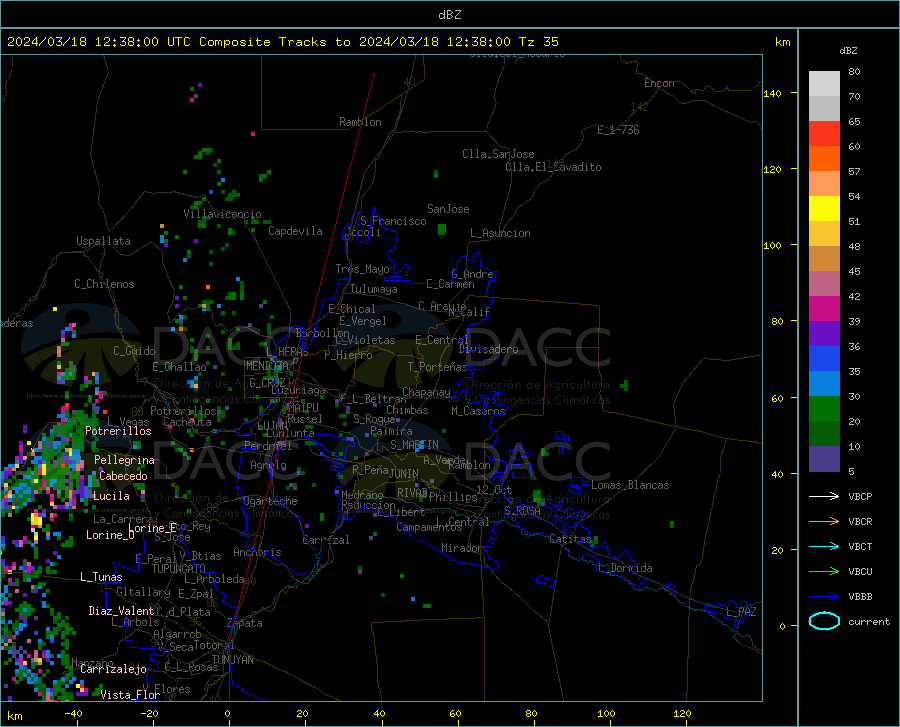Click the orange VBCR arrow legend icon

tap(824, 521)
